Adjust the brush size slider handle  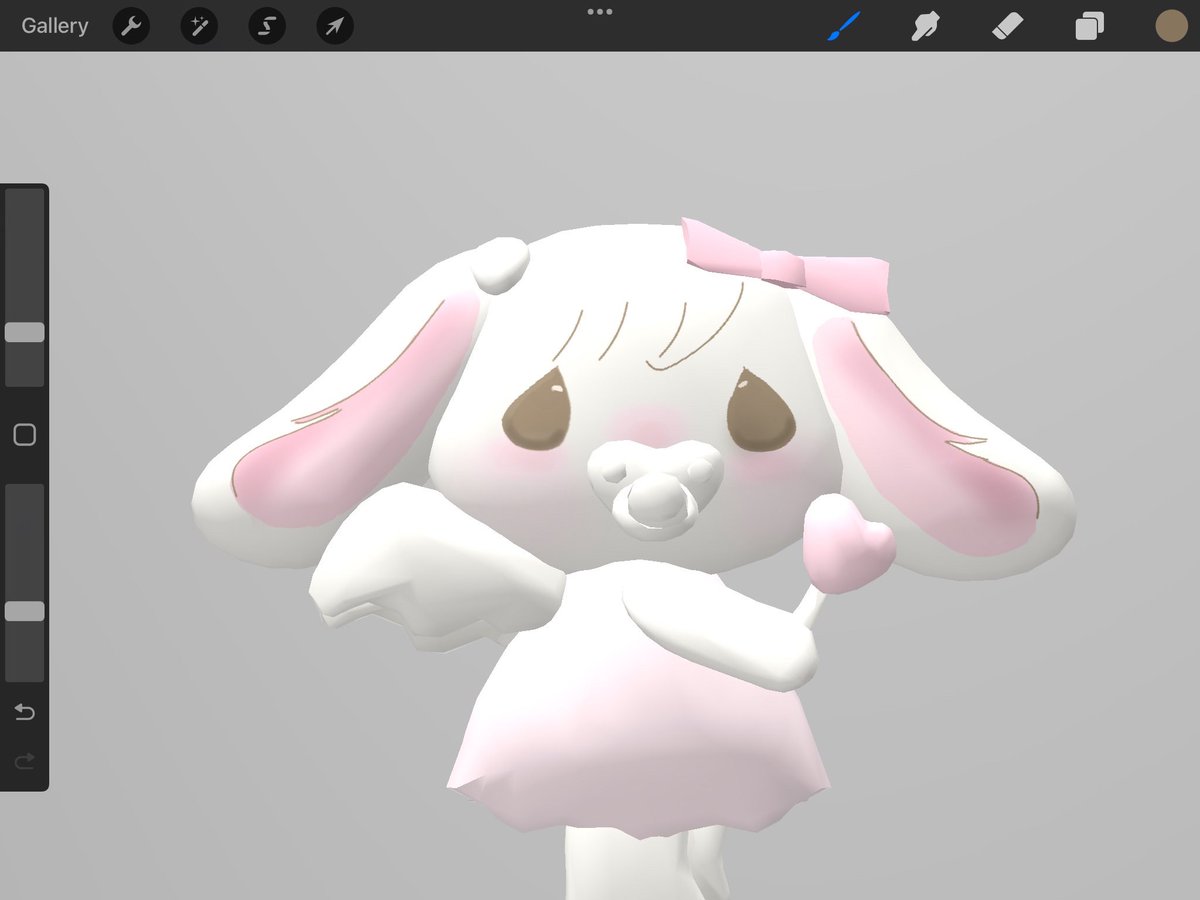pyautogui.click(x=24, y=331)
